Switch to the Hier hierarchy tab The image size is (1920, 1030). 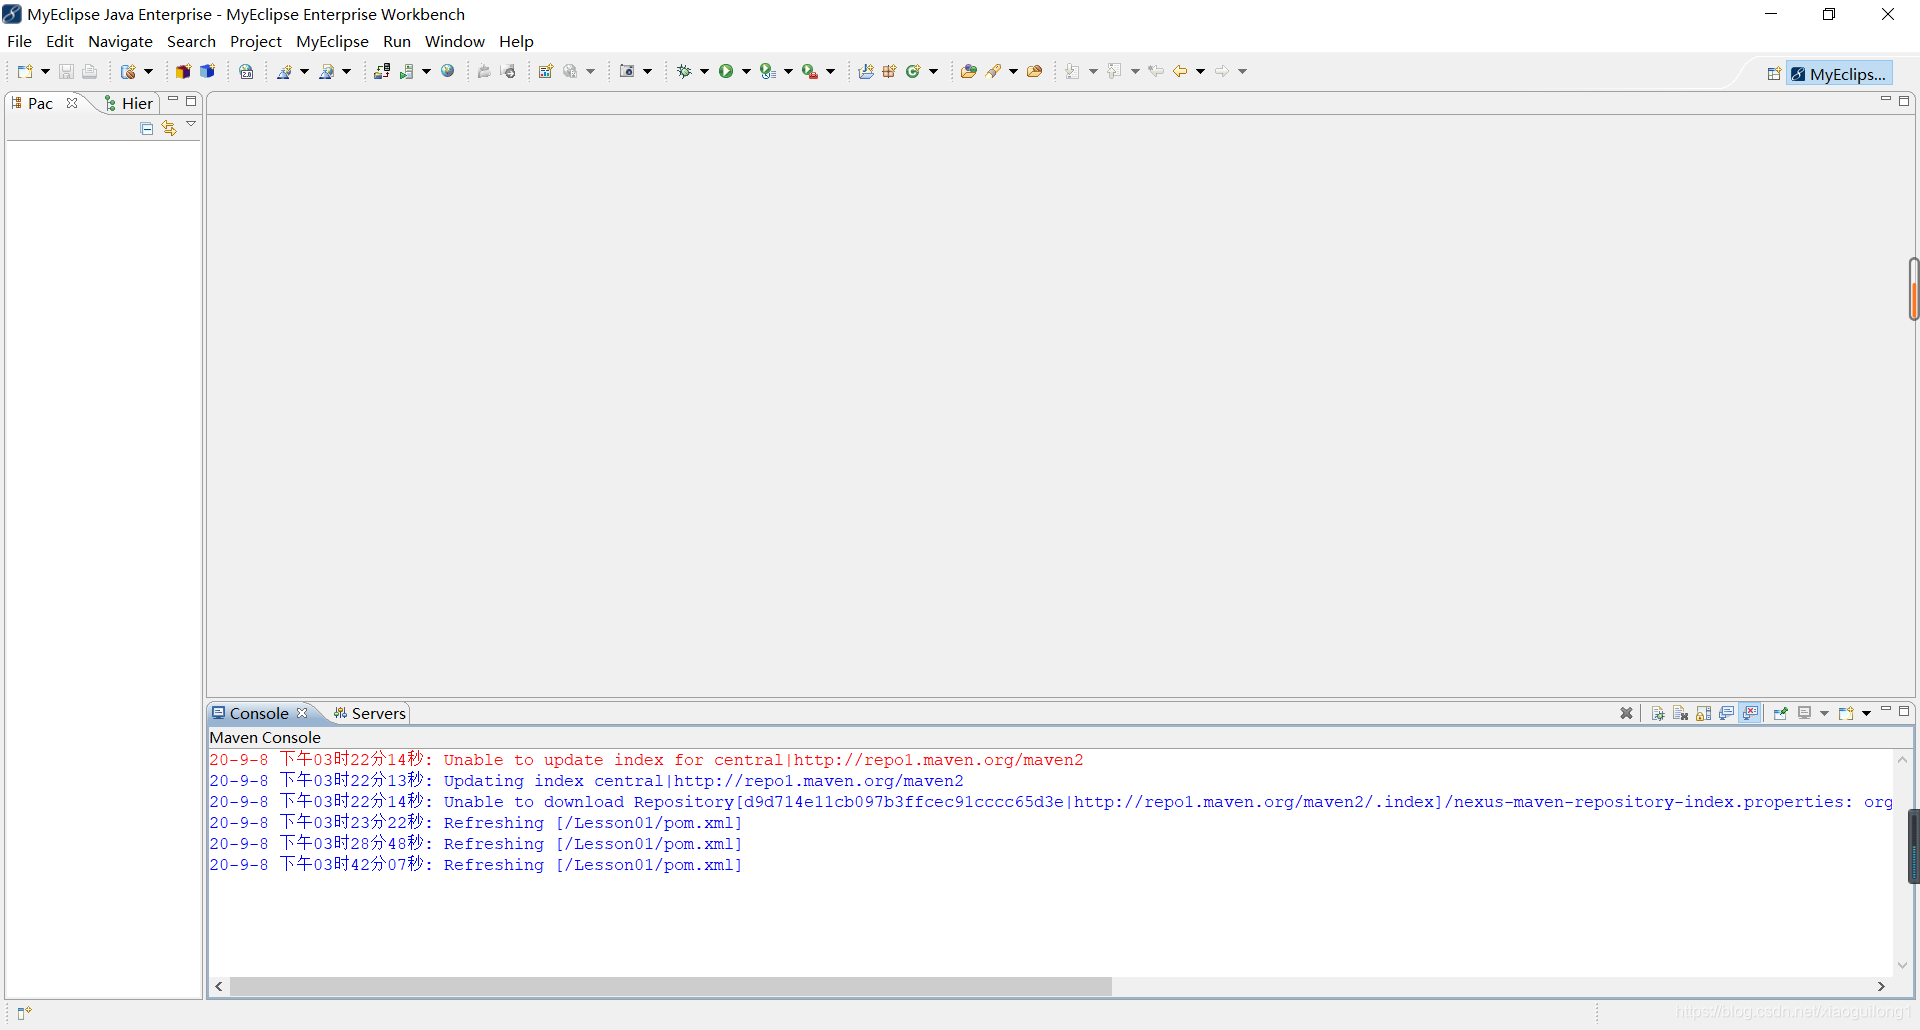click(129, 103)
